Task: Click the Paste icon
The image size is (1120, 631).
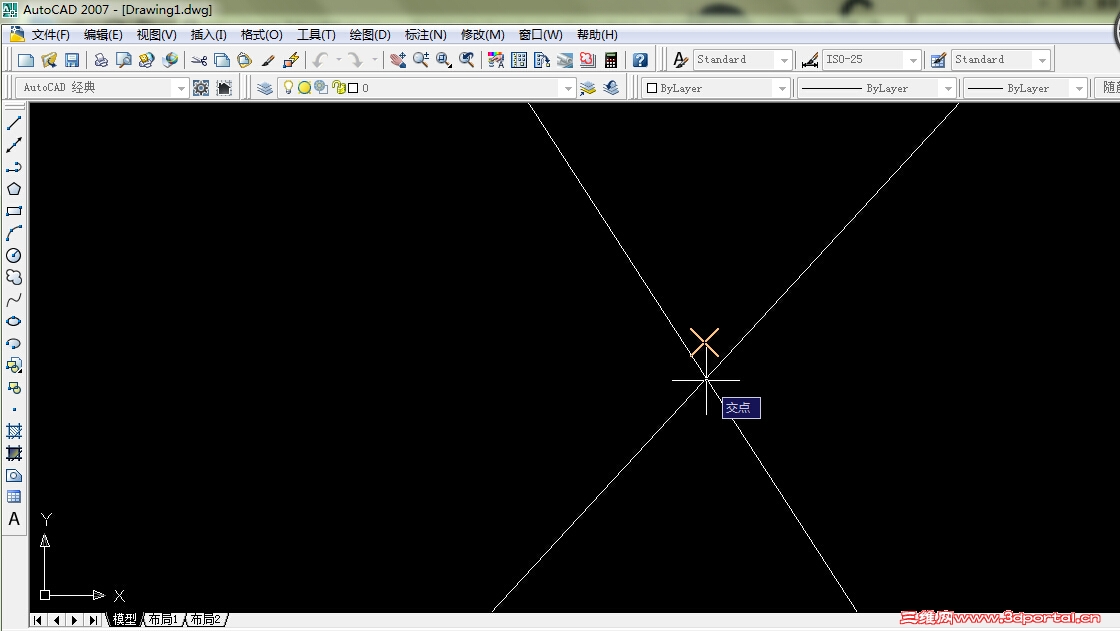Action: (245, 60)
